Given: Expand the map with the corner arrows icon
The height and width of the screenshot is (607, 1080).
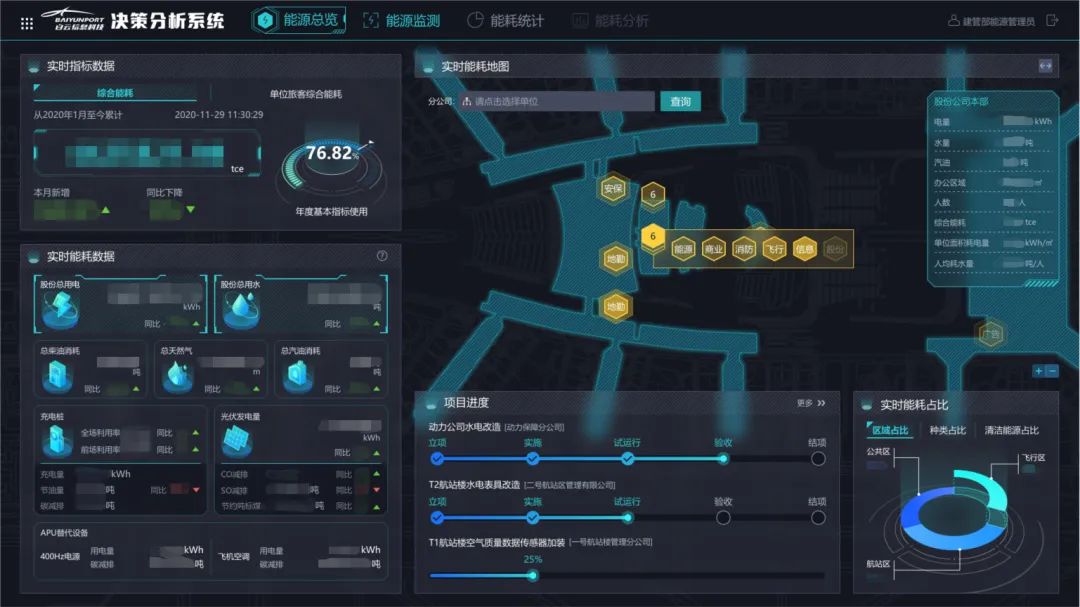Looking at the screenshot, I should (x=1046, y=65).
